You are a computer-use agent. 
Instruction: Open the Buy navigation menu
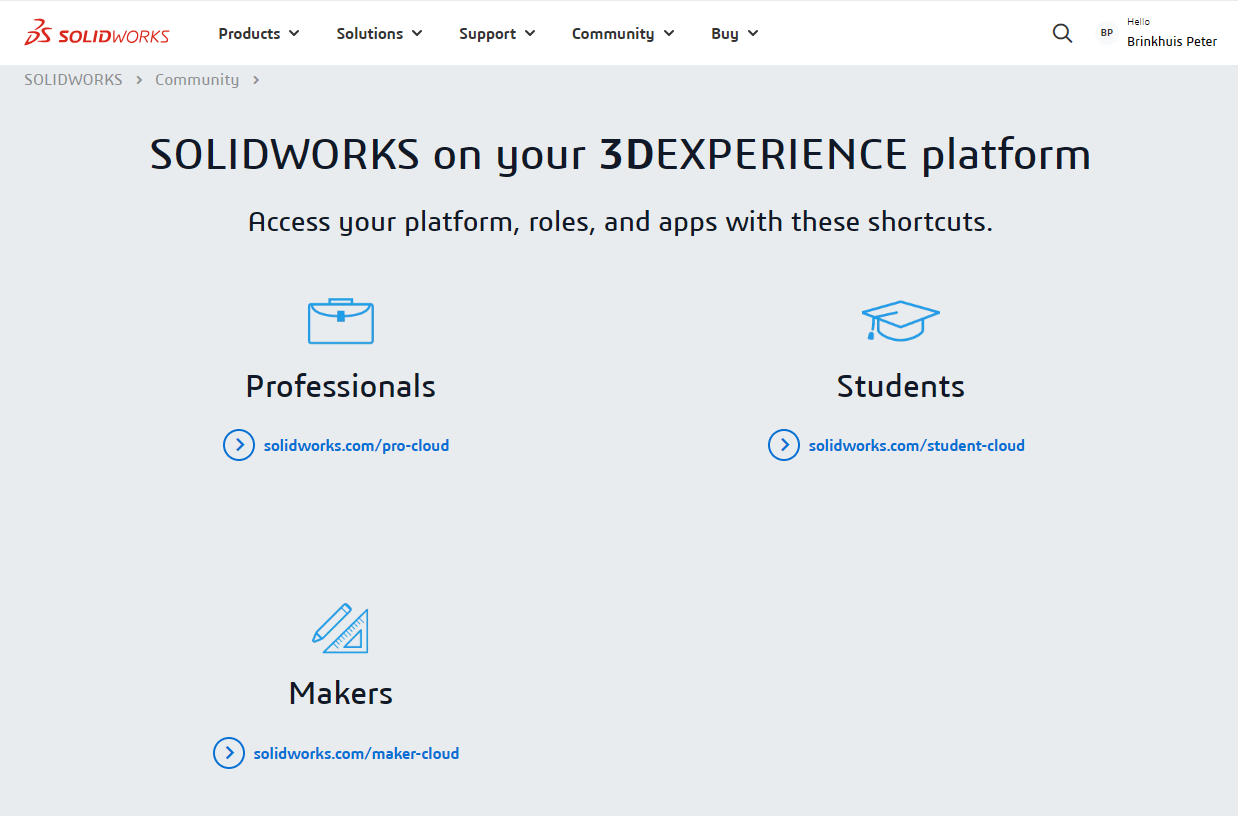point(734,33)
